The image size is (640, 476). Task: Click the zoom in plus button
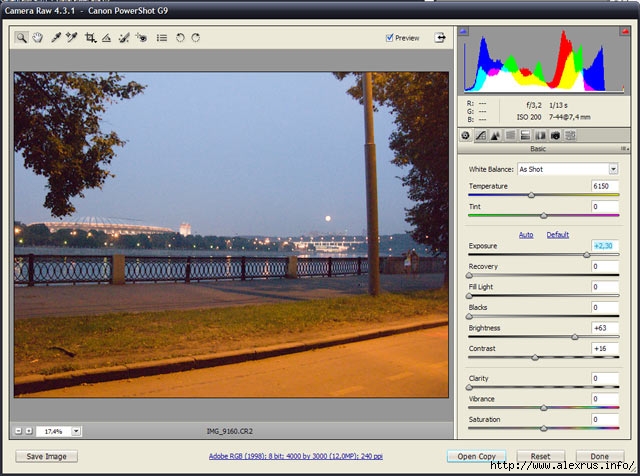click(x=29, y=431)
